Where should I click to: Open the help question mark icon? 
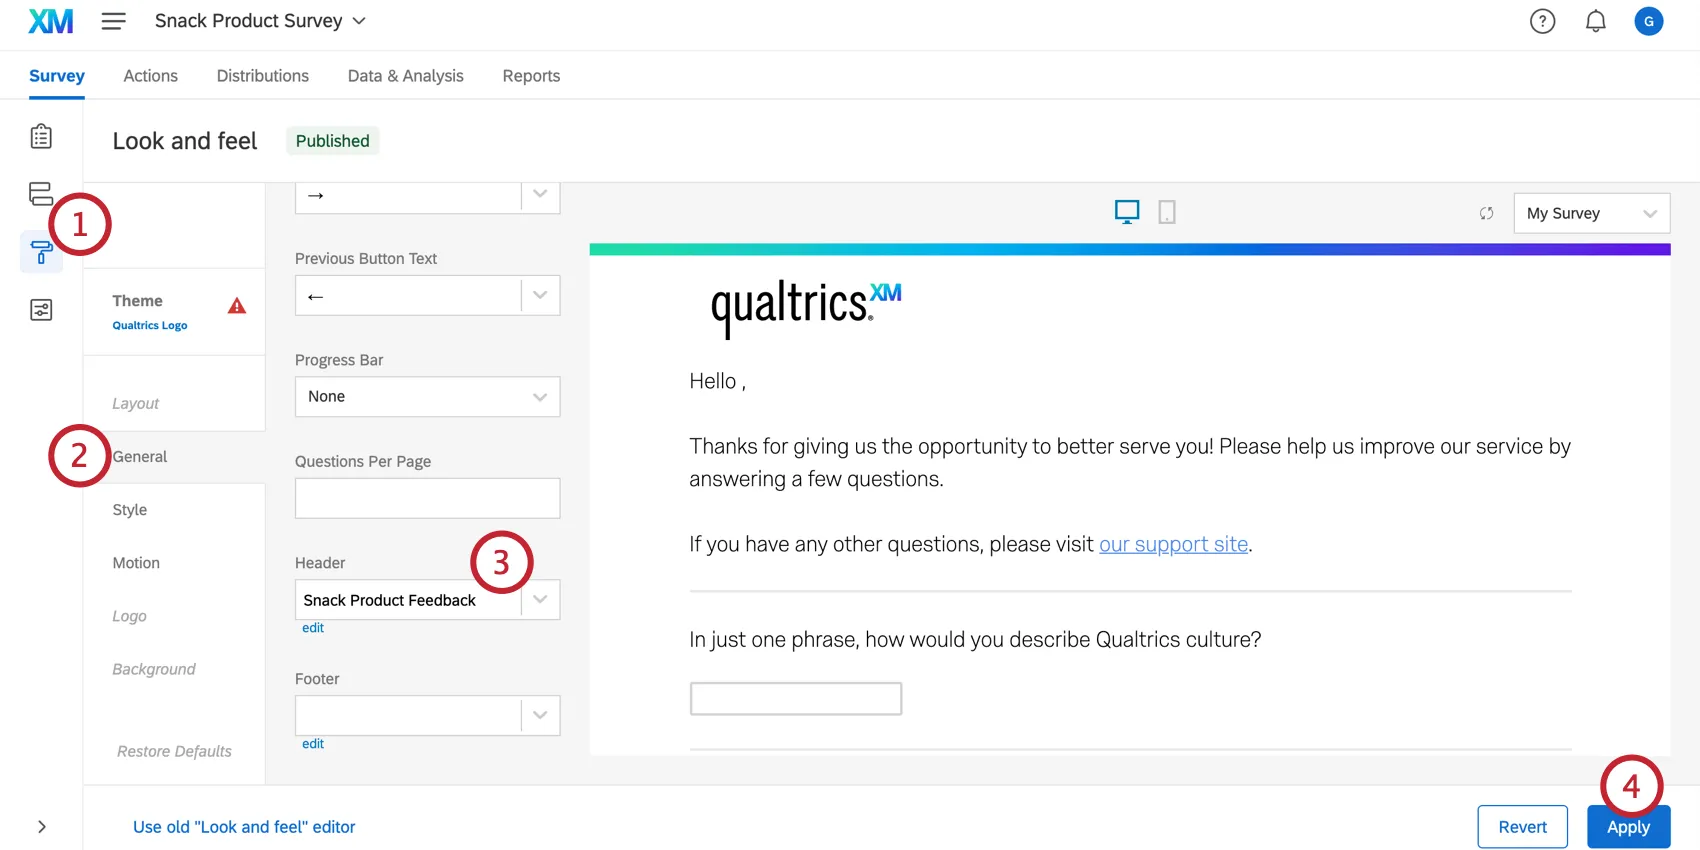point(1542,20)
